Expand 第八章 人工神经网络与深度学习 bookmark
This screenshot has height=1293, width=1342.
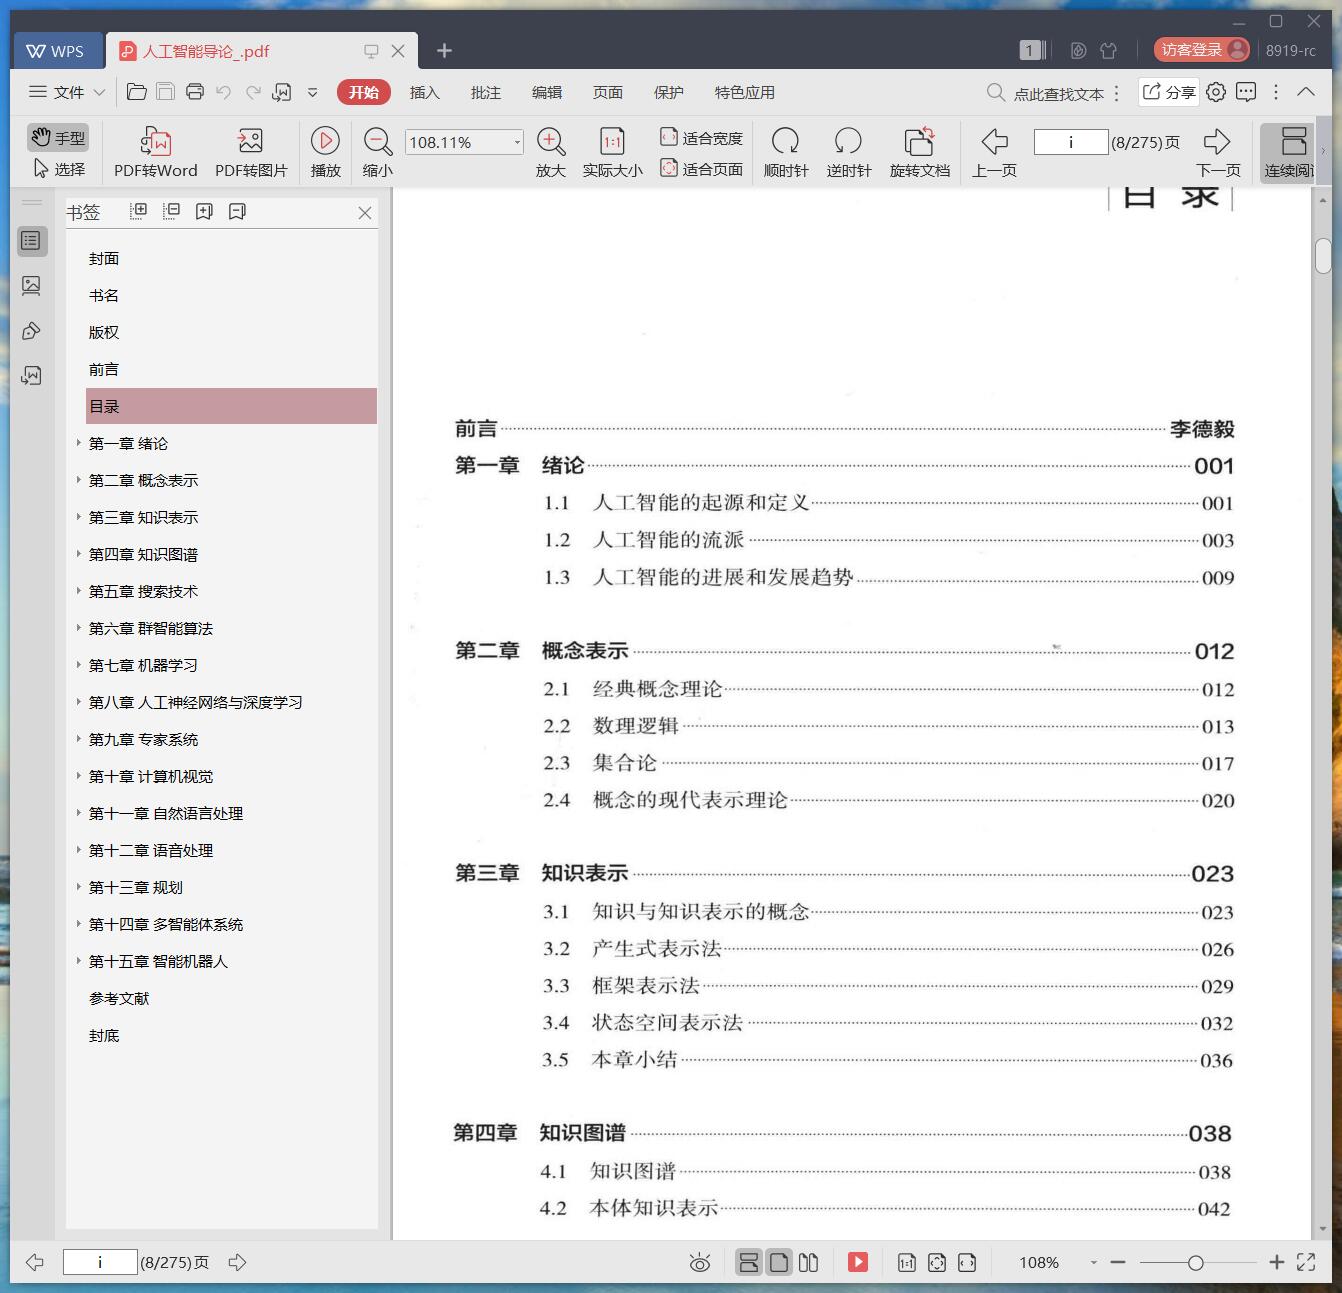[x=78, y=702]
